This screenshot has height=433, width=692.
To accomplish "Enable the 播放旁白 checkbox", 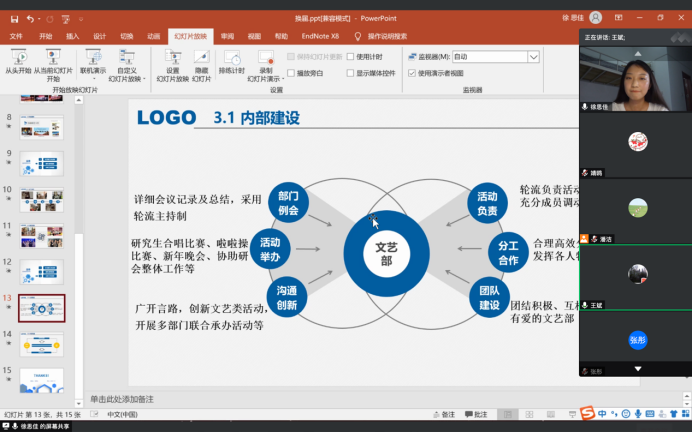I will [x=291, y=73].
